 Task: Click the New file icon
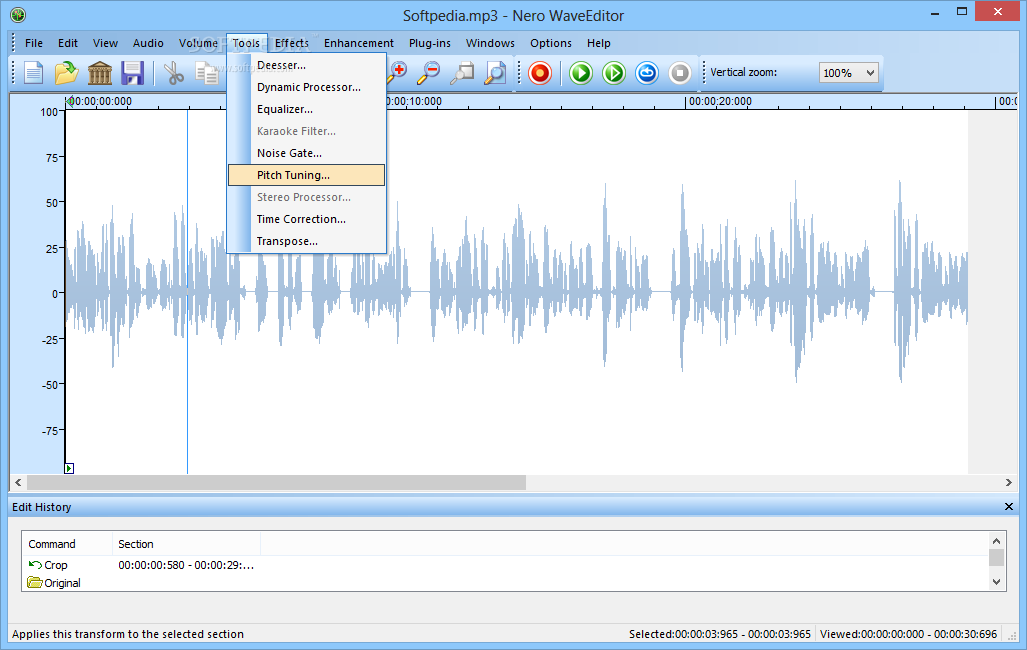pyautogui.click(x=33, y=73)
